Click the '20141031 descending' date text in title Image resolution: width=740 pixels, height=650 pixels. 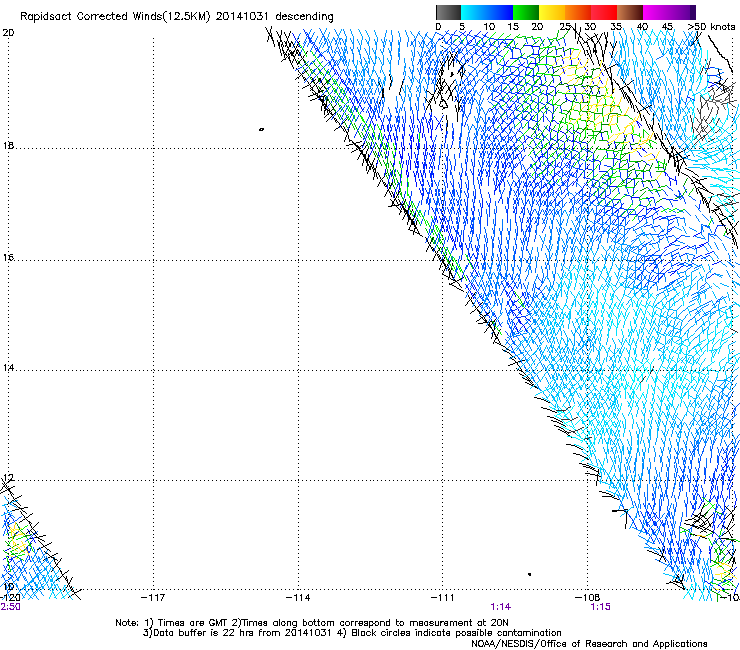click(275, 17)
